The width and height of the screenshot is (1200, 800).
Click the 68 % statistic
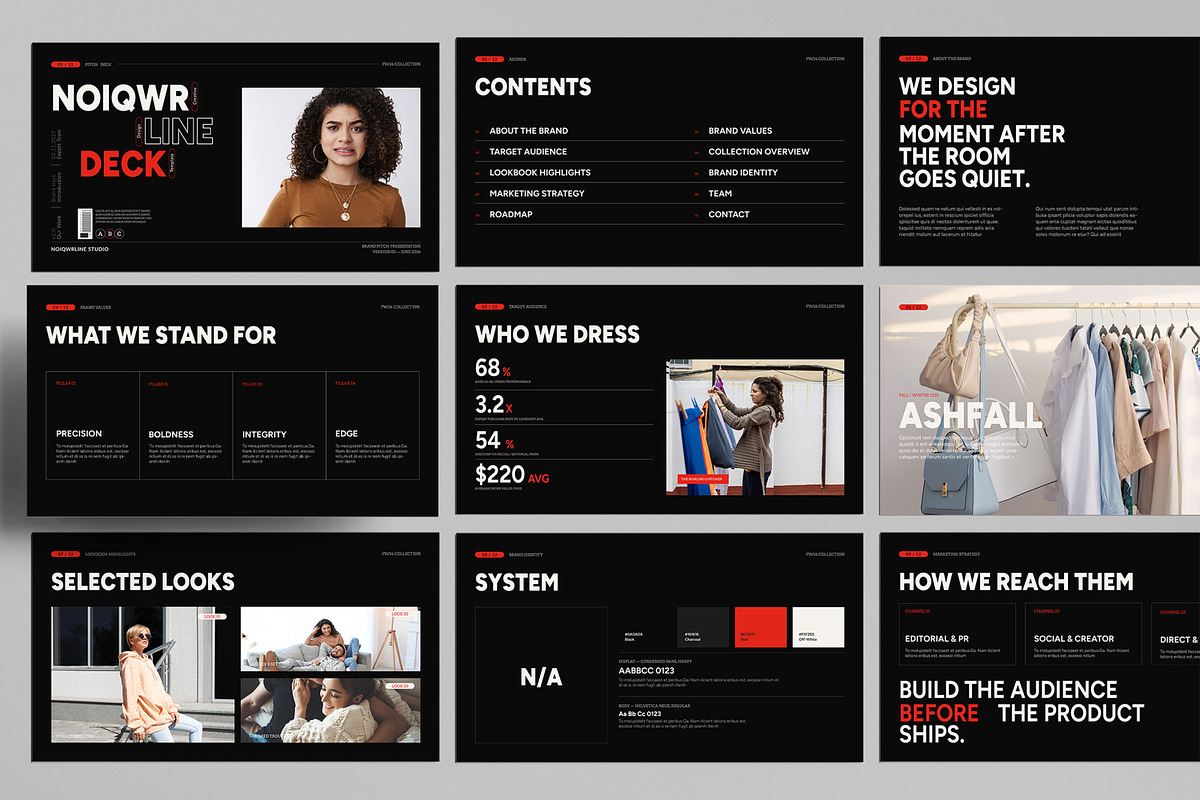[493, 368]
